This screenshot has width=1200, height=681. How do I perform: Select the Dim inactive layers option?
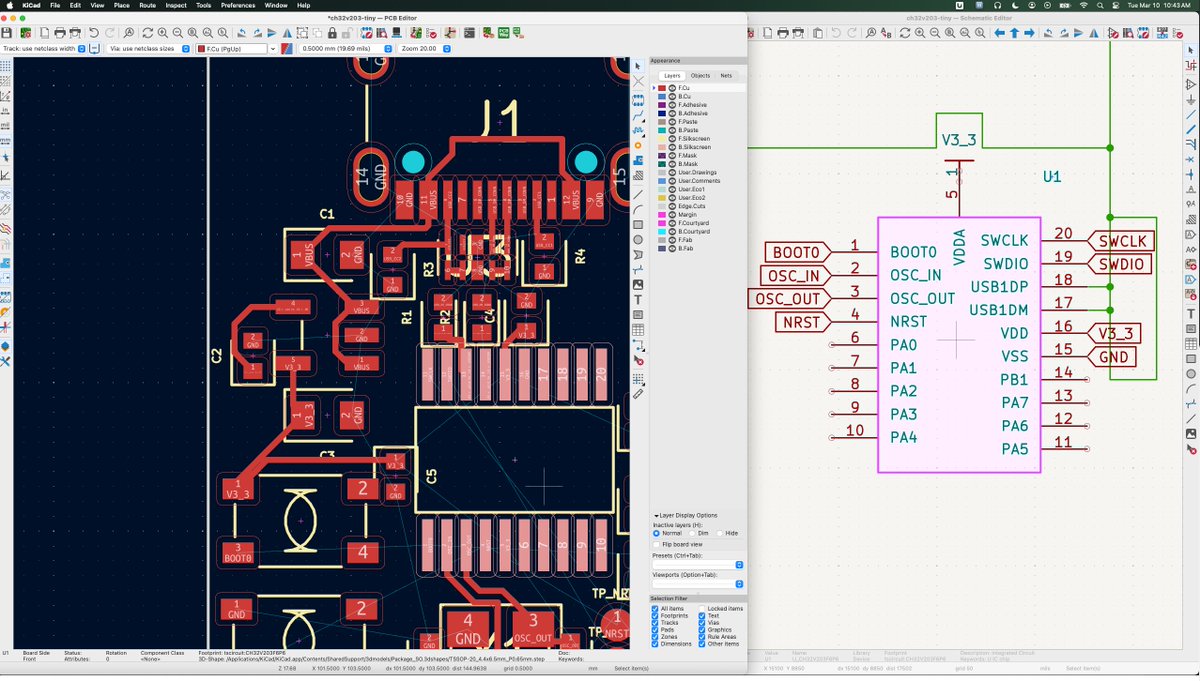[x=692, y=533]
